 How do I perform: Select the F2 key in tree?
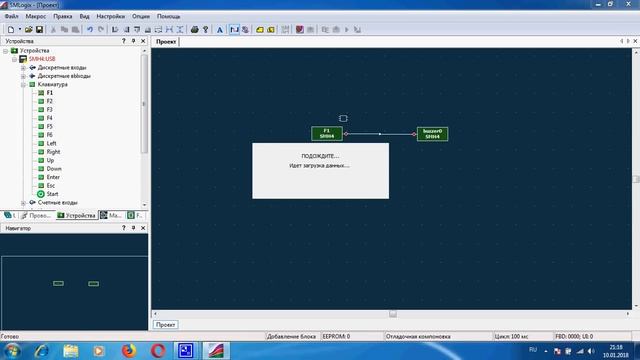point(49,101)
